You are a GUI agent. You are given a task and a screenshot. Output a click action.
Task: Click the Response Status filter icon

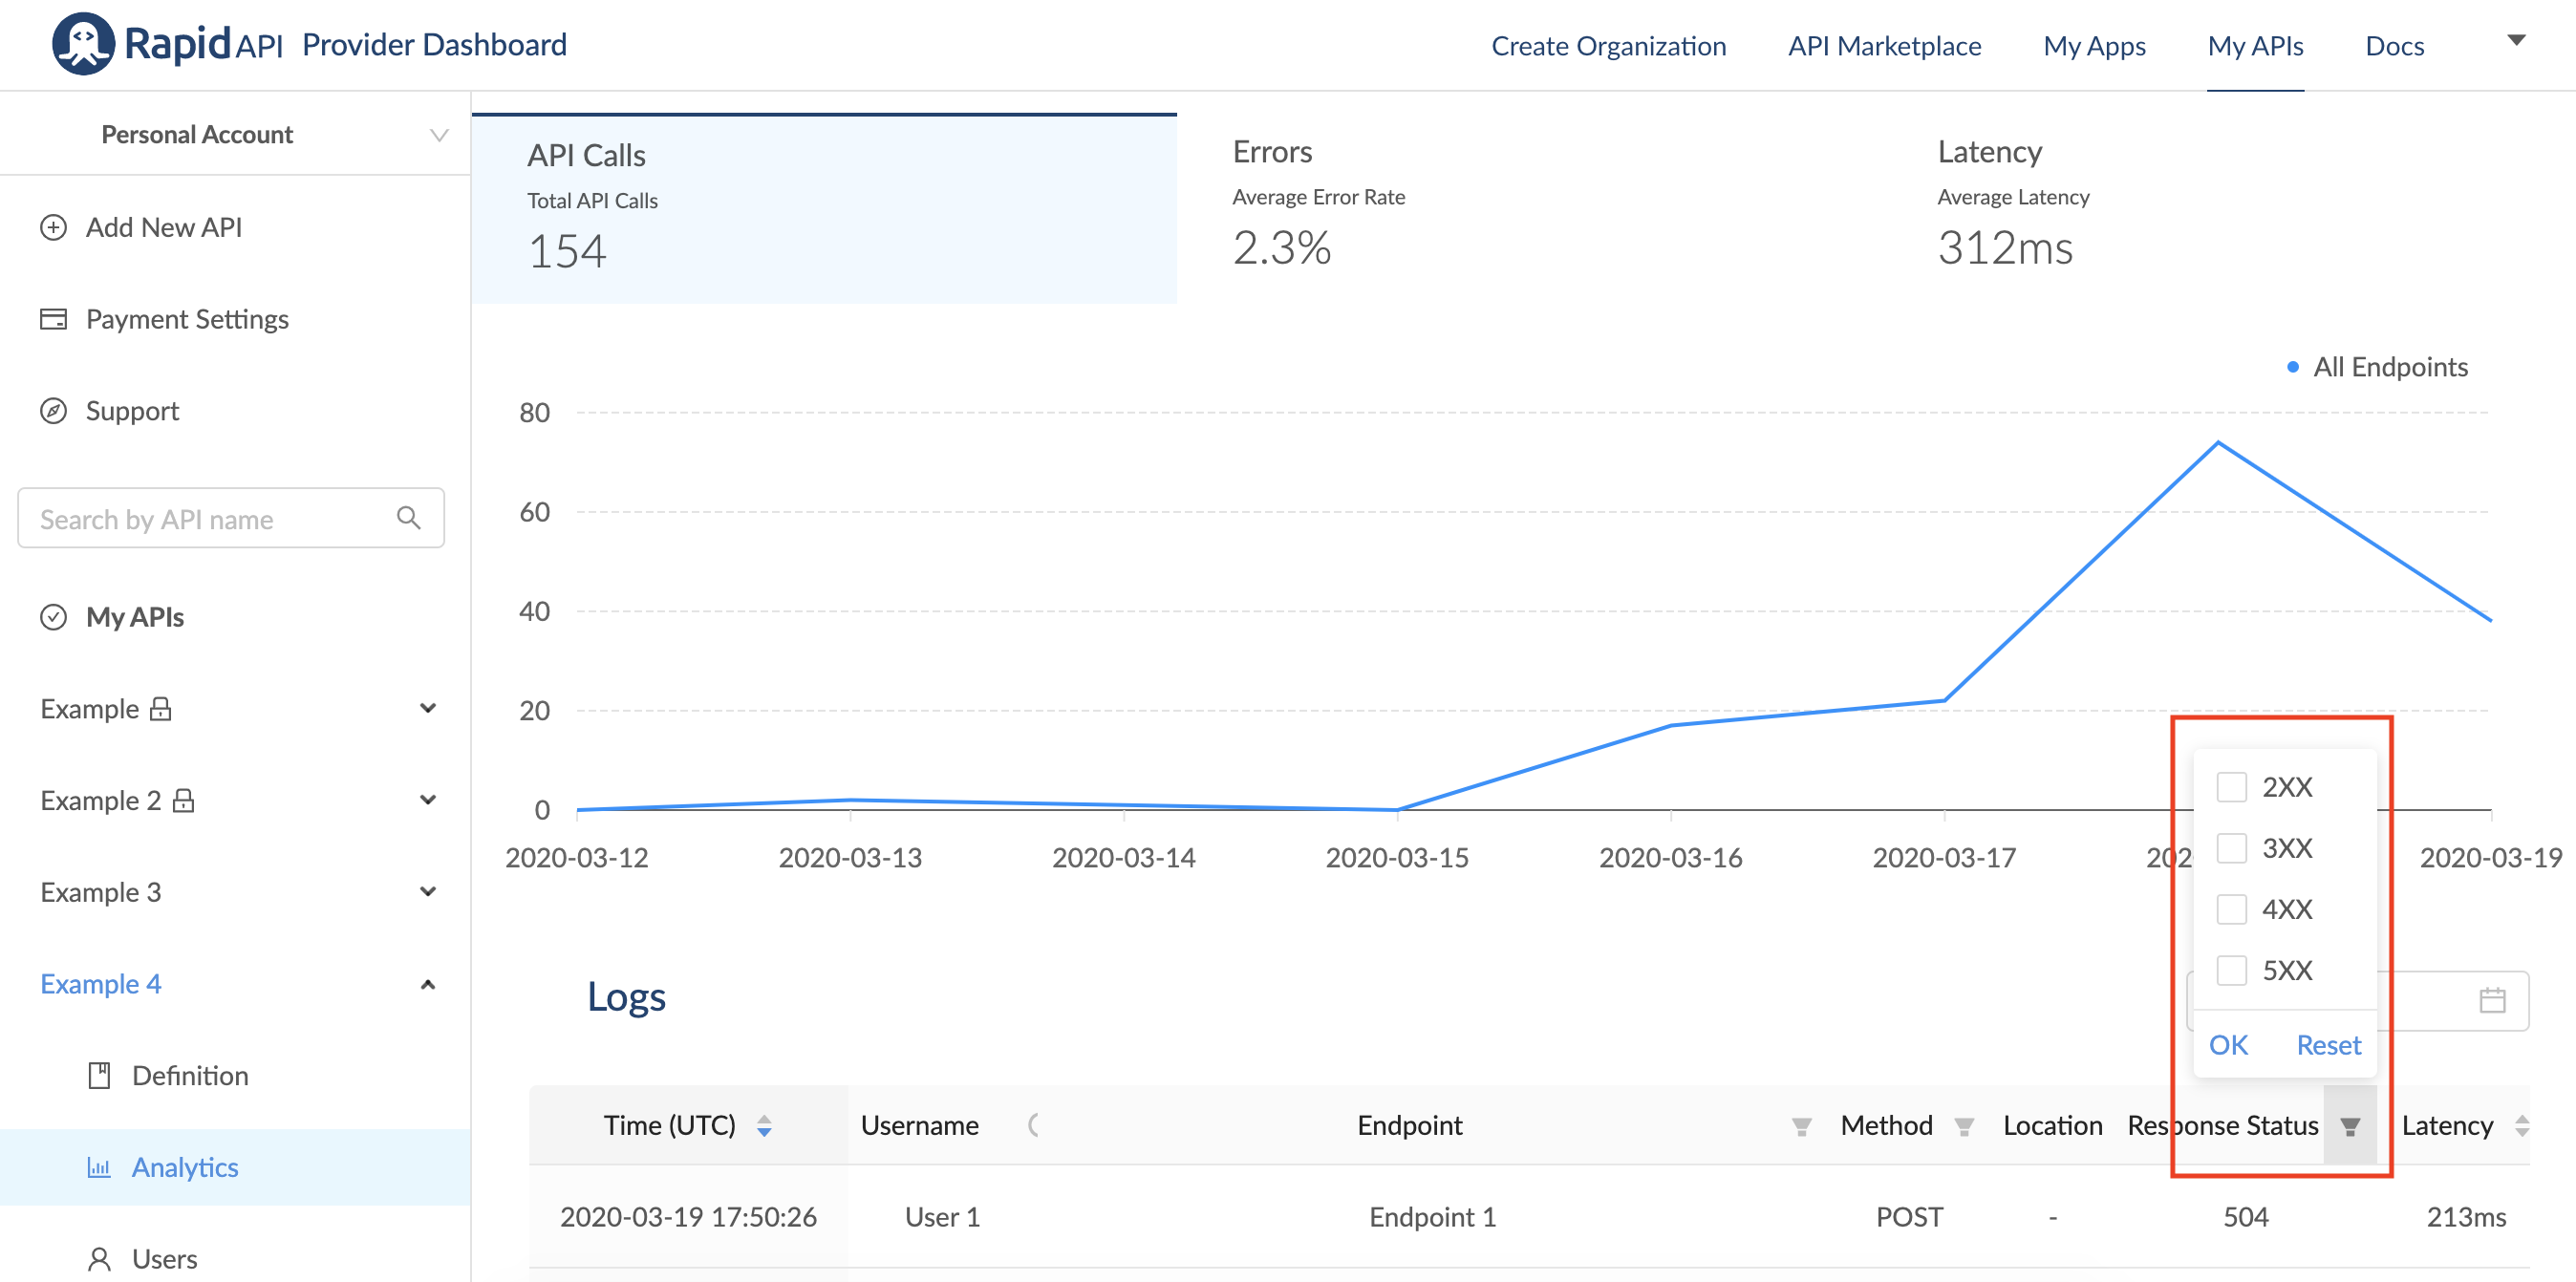(x=2350, y=1127)
